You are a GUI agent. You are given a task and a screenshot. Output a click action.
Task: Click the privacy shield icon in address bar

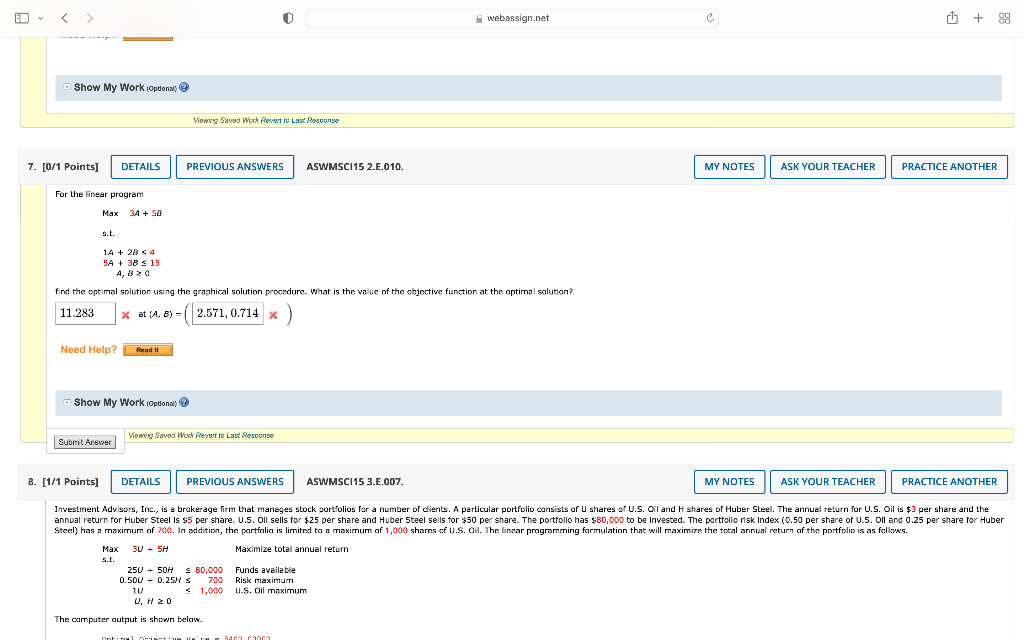[x=287, y=17]
